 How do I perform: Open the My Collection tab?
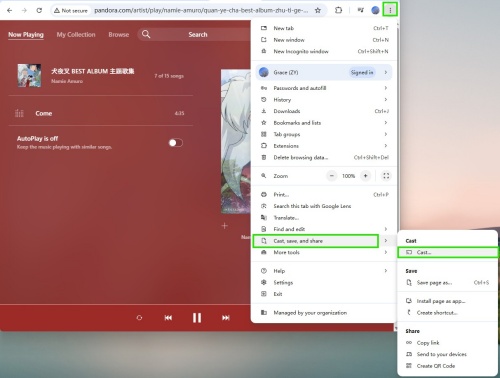tap(76, 35)
